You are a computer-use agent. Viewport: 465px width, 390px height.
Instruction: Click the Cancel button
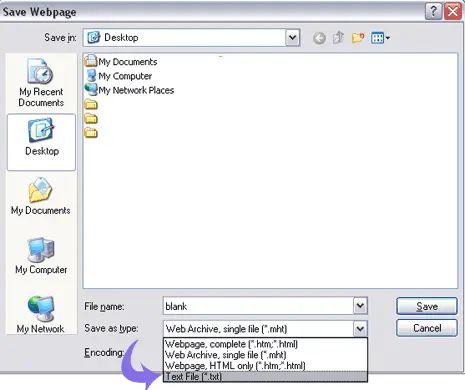[x=427, y=328]
